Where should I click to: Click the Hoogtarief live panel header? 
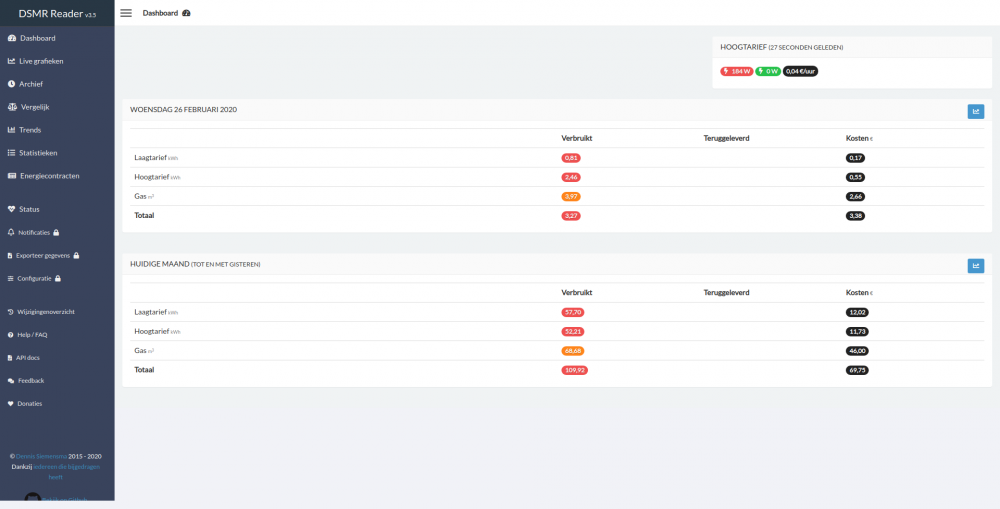782,47
